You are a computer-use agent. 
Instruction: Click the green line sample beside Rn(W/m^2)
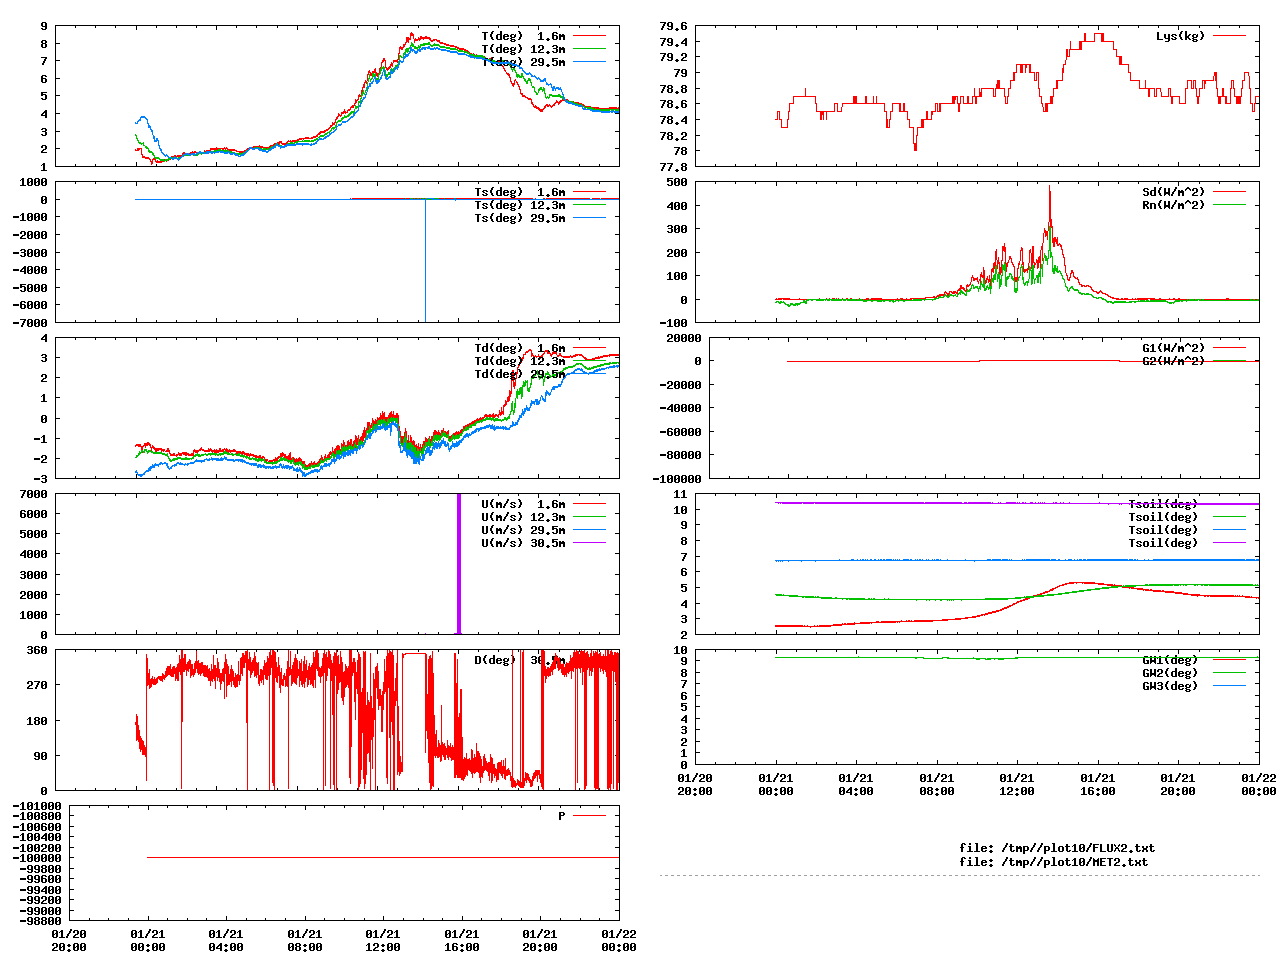[1229, 205]
